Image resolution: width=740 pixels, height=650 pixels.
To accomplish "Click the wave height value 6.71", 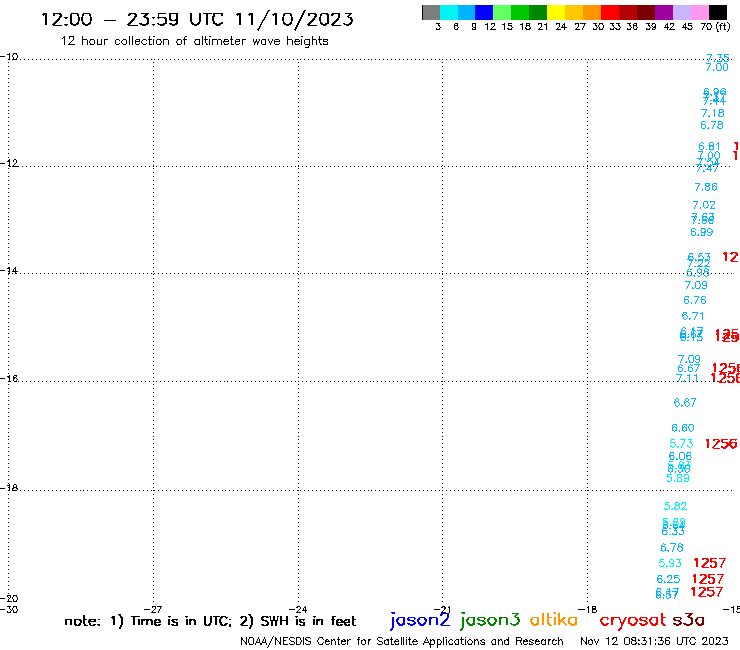I will click(x=693, y=316).
